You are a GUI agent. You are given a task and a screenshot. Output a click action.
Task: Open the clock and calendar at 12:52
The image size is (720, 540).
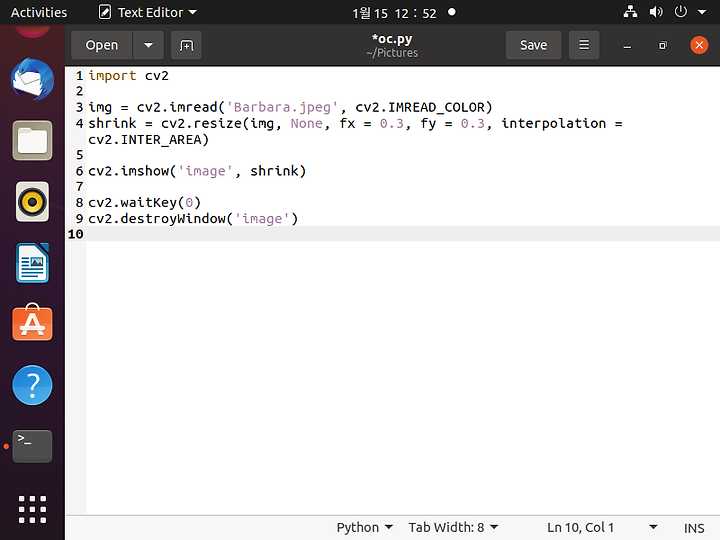(x=394, y=13)
